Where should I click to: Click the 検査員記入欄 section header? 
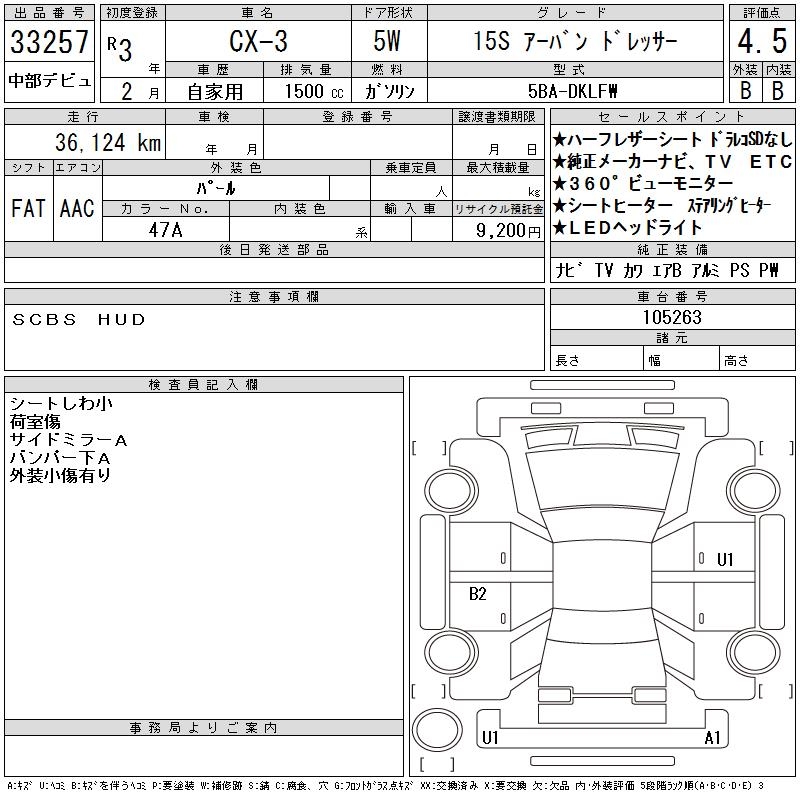coord(204,385)
